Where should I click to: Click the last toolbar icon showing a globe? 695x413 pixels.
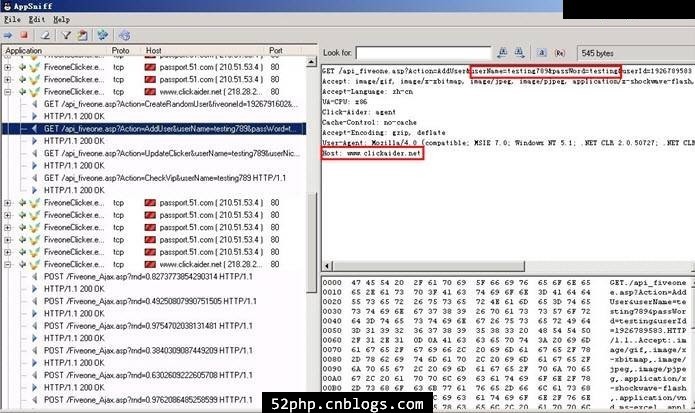point(125,35)
